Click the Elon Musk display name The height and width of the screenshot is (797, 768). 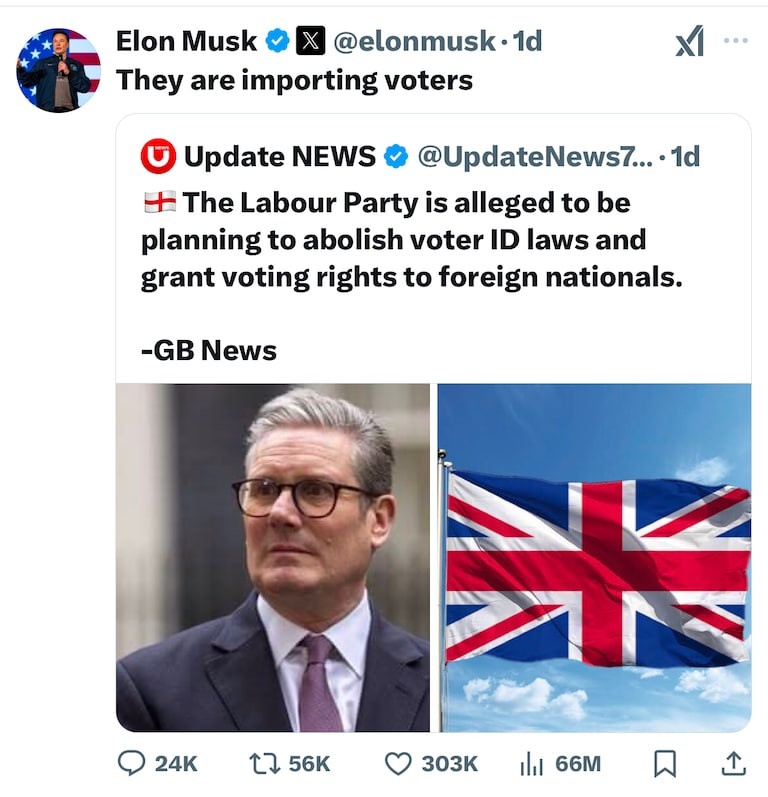coord(187,41)
